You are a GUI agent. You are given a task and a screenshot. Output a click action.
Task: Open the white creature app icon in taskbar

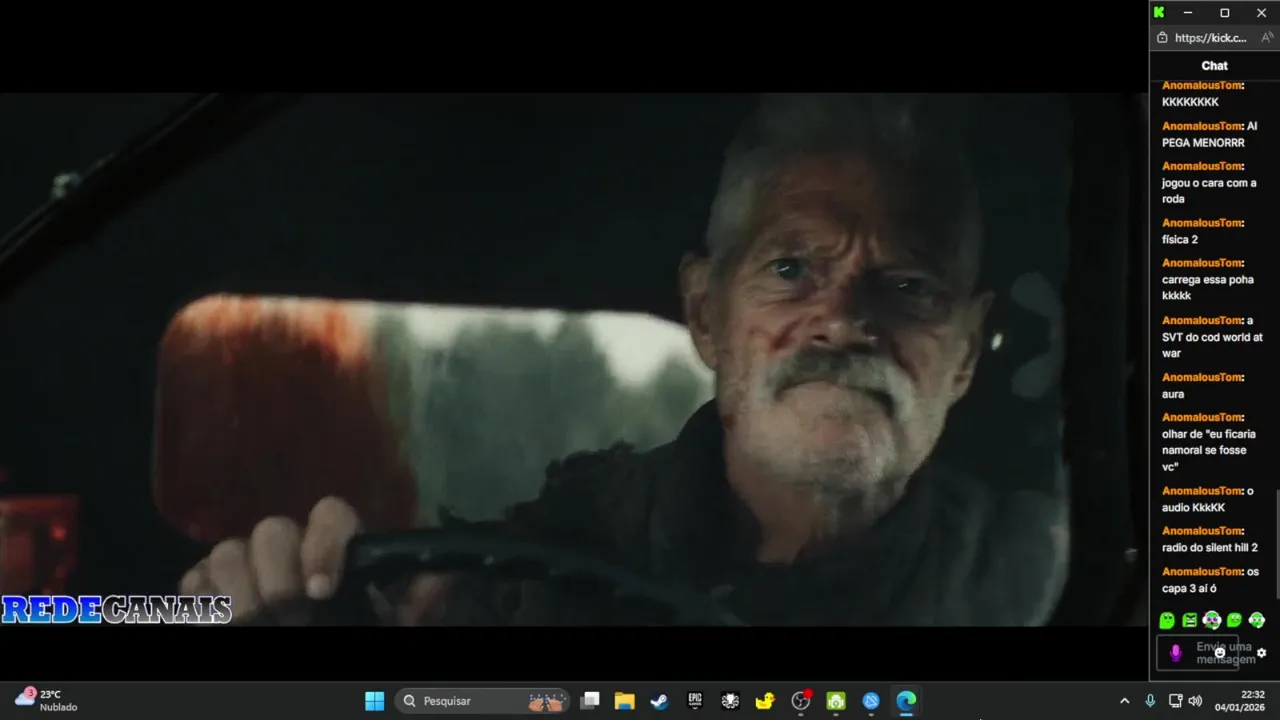[730, 701]
